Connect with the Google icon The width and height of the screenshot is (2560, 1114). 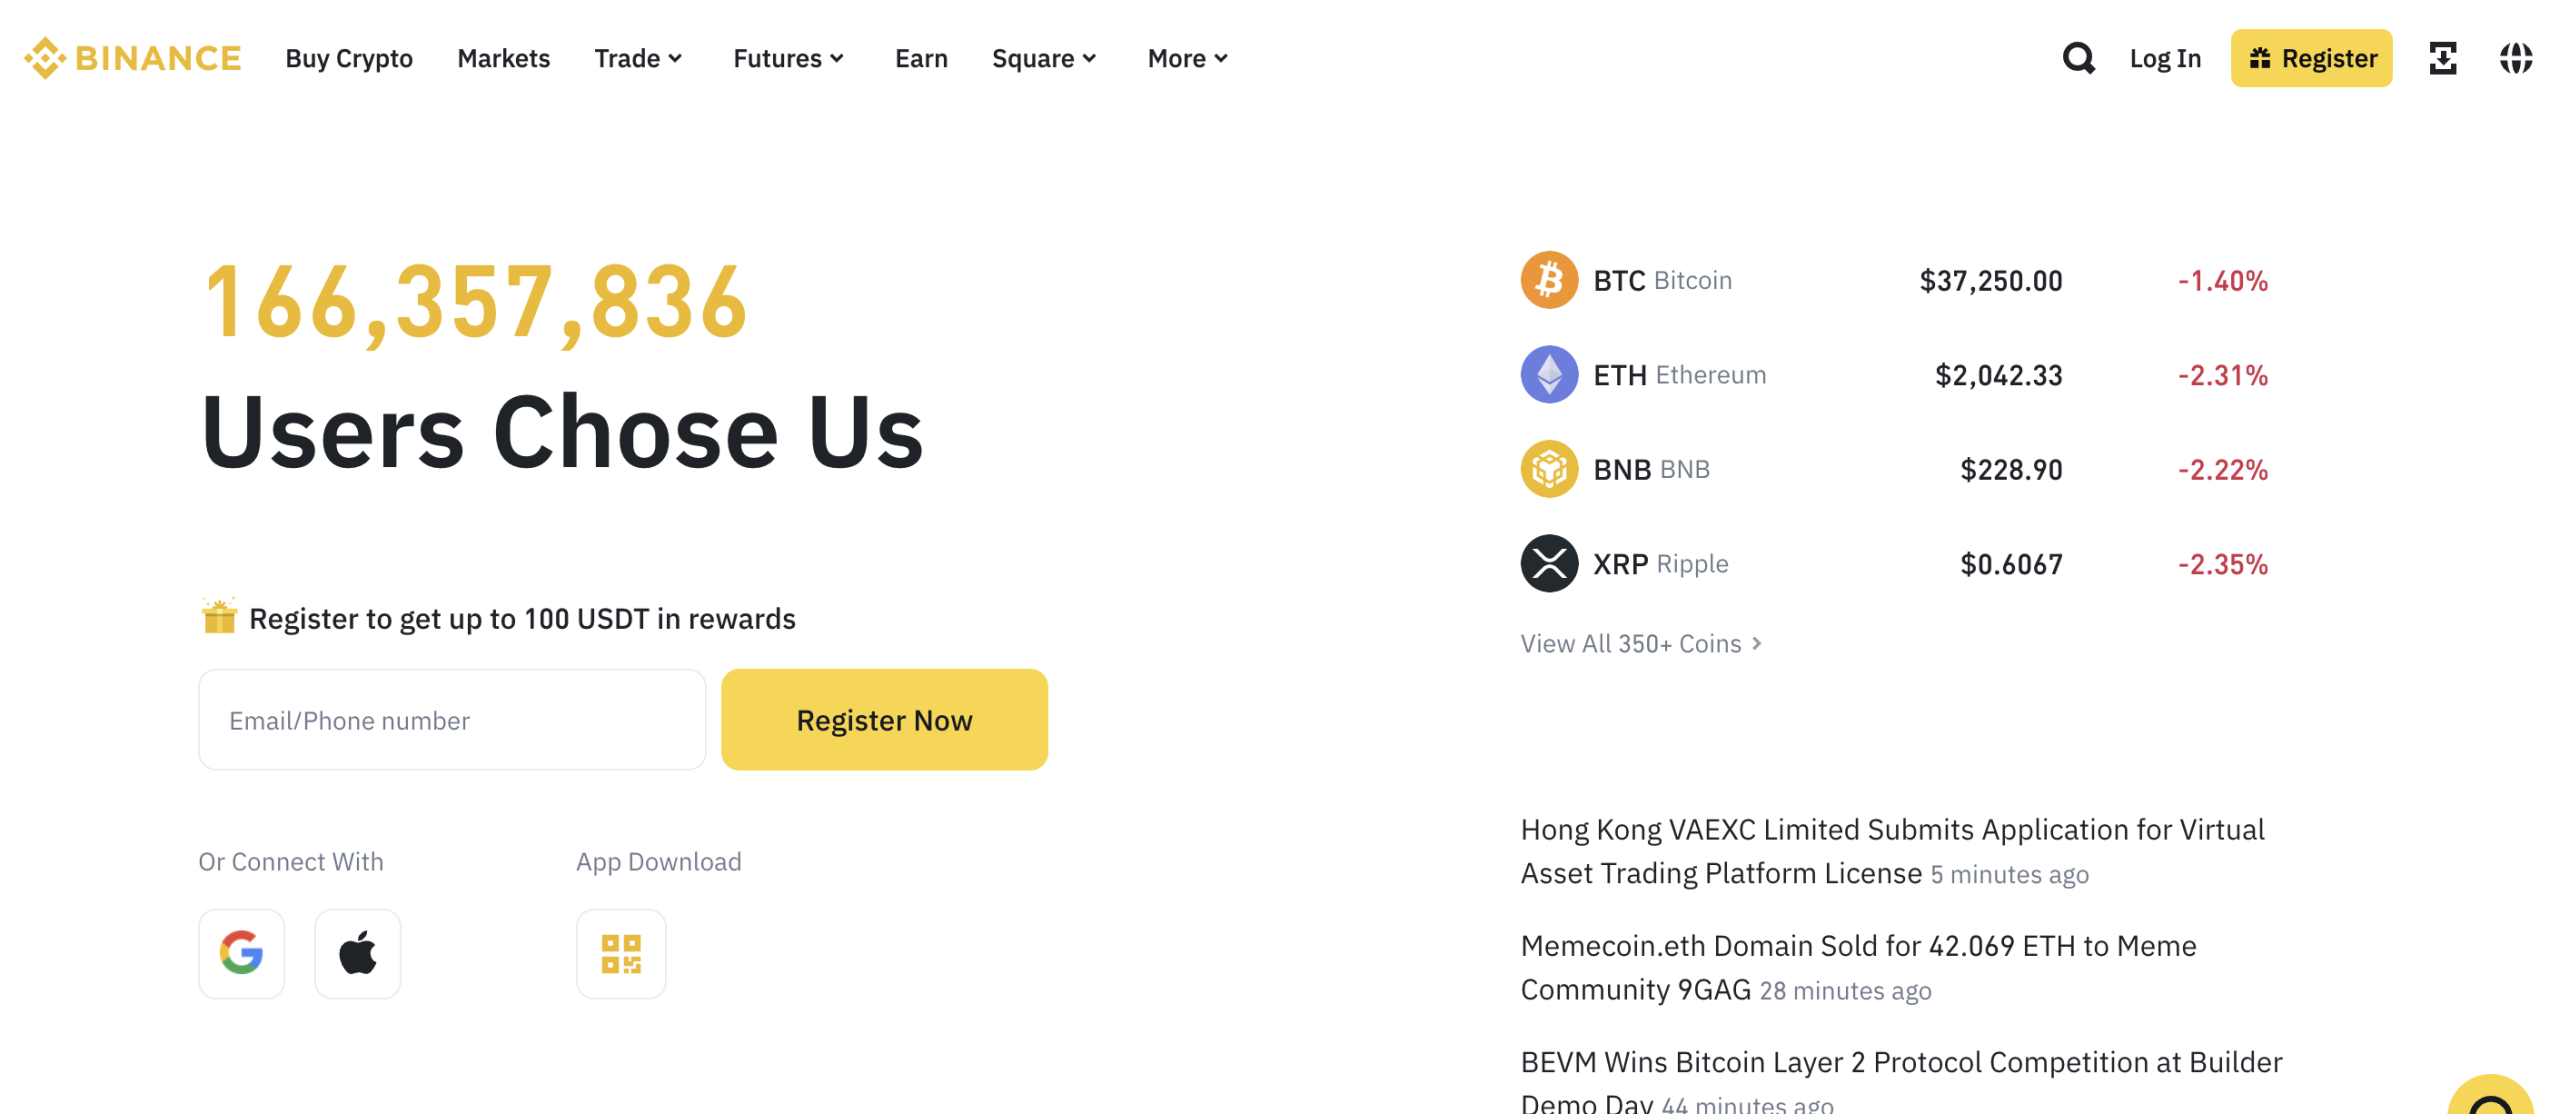pyautogui.click(x=241, y=953)
